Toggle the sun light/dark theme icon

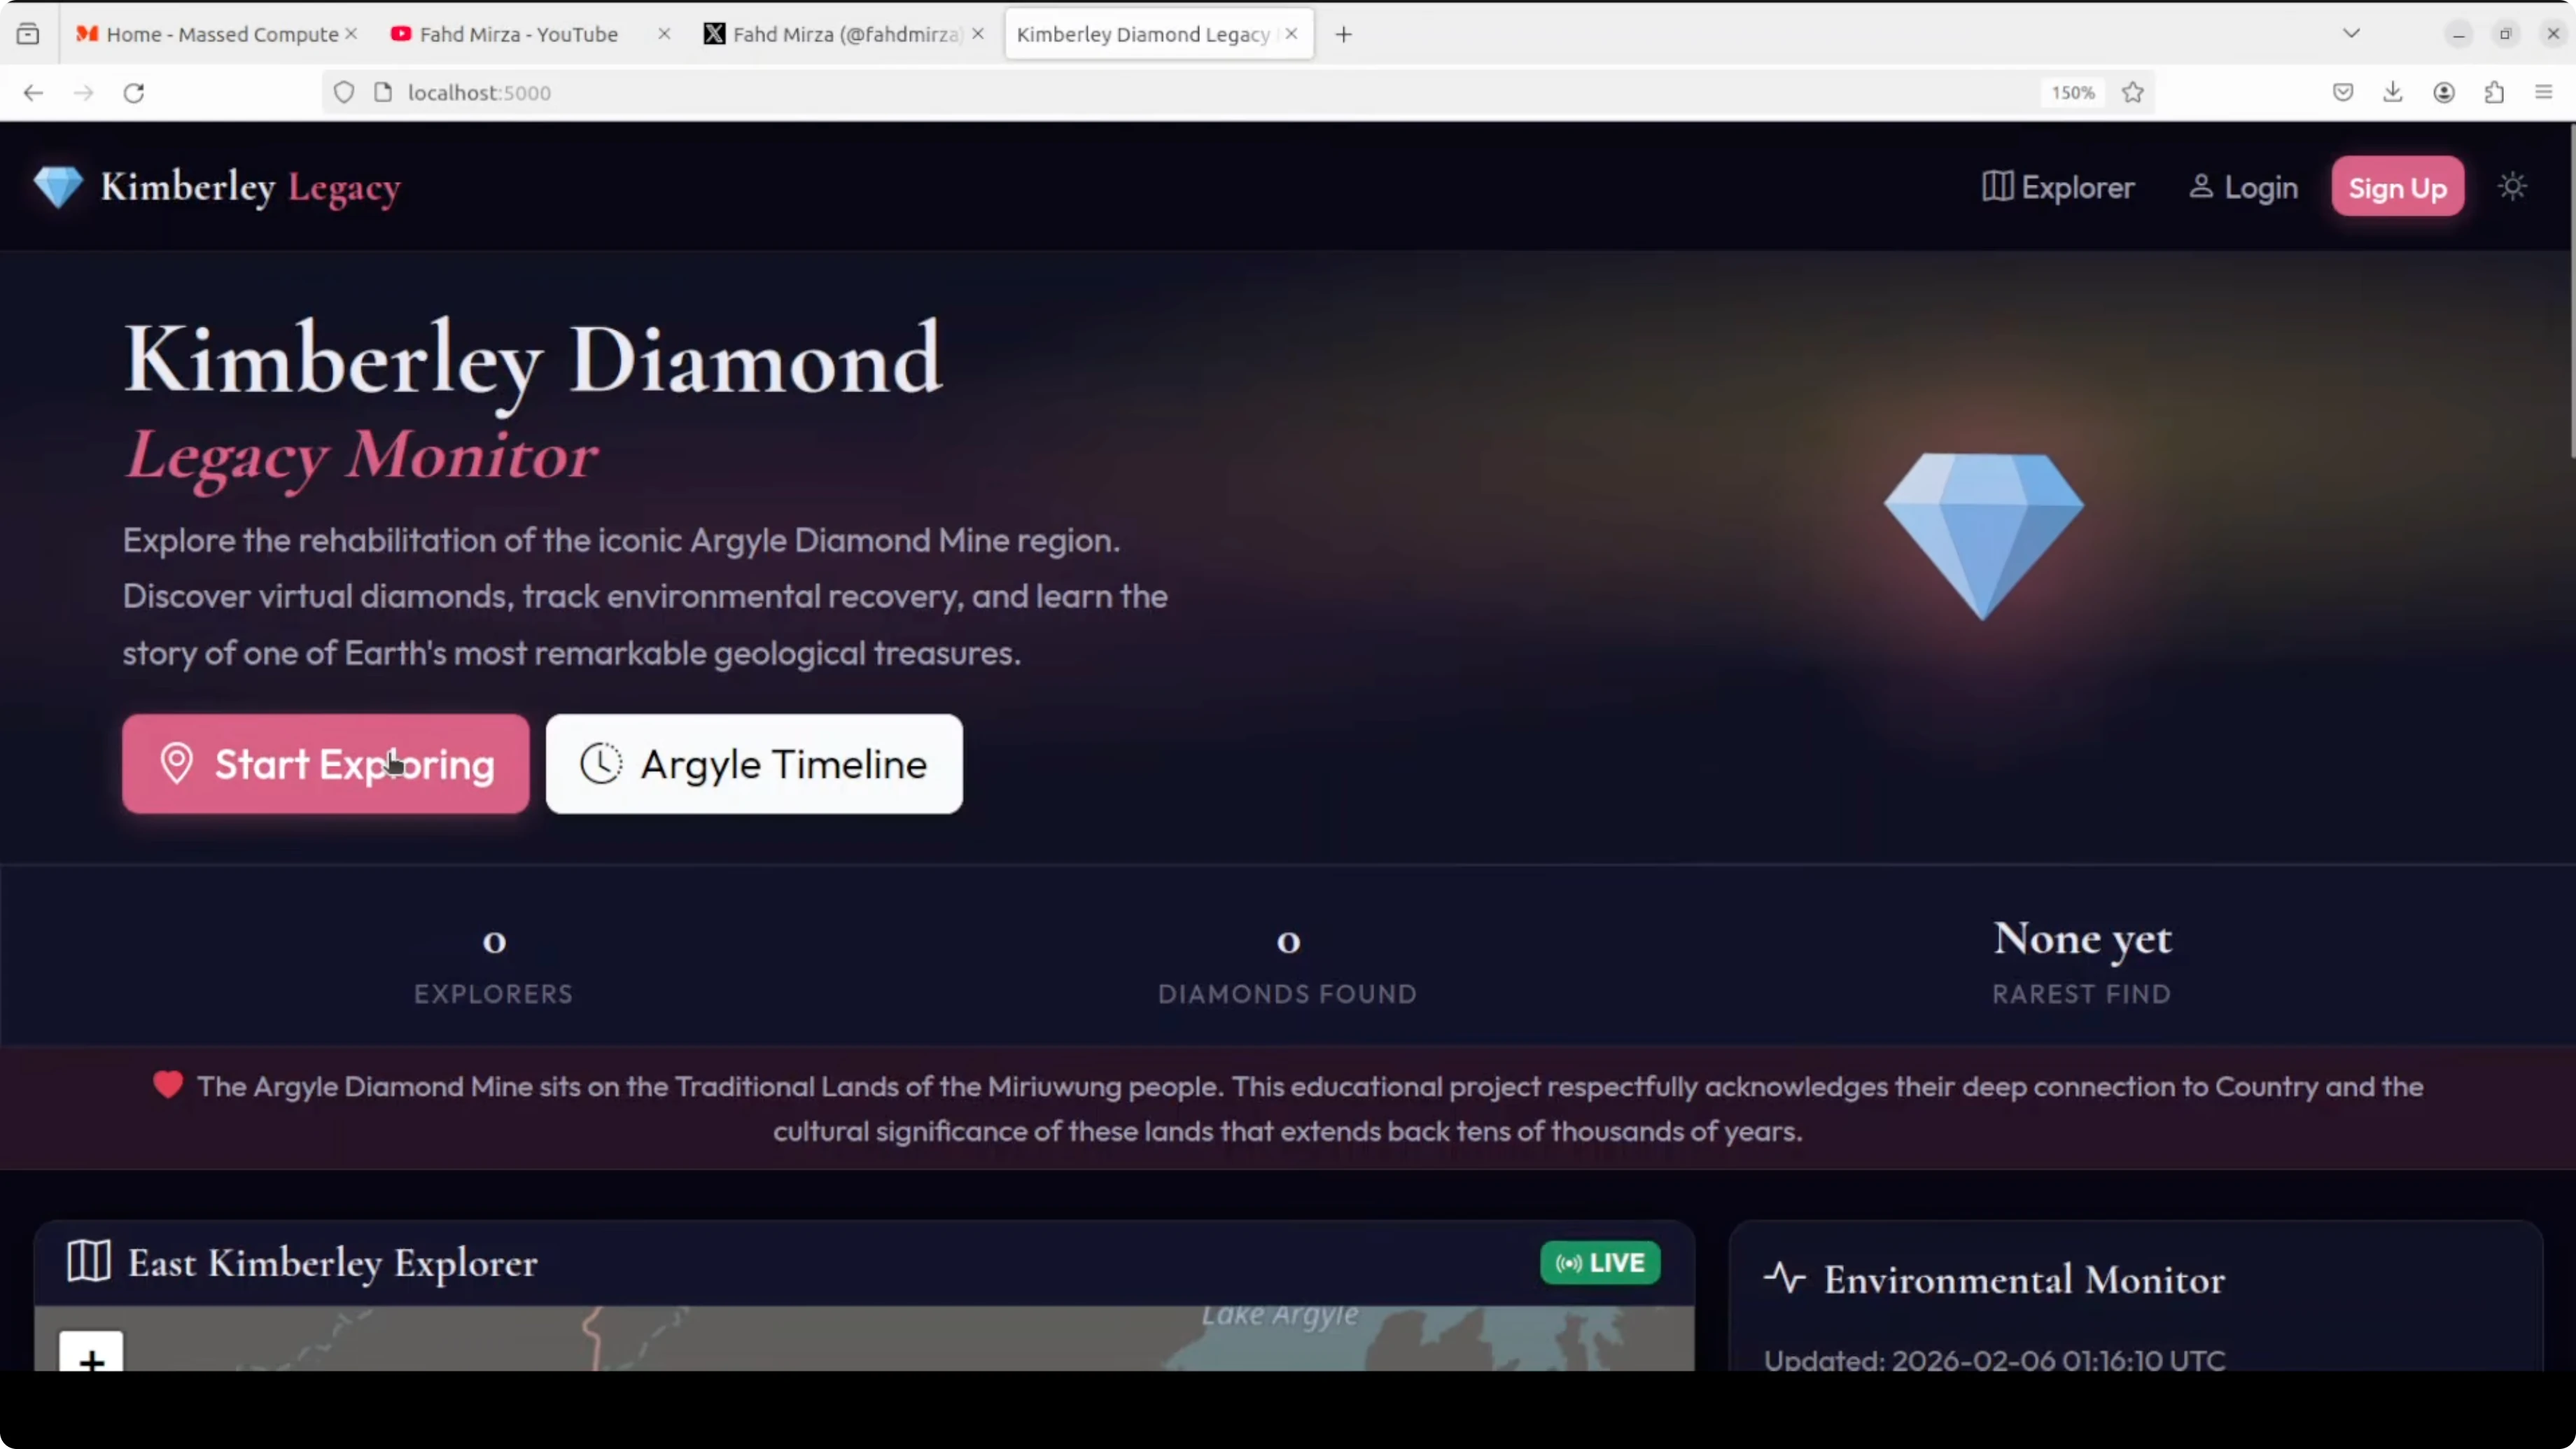point(2512,187)
